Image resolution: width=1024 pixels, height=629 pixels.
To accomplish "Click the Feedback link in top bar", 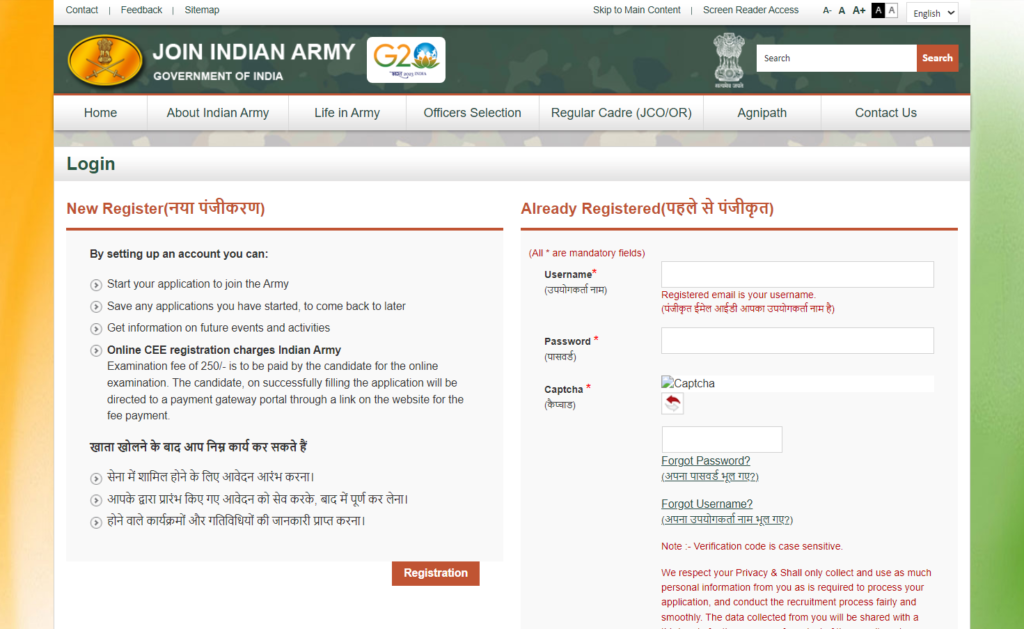I will tap(141, 10).
